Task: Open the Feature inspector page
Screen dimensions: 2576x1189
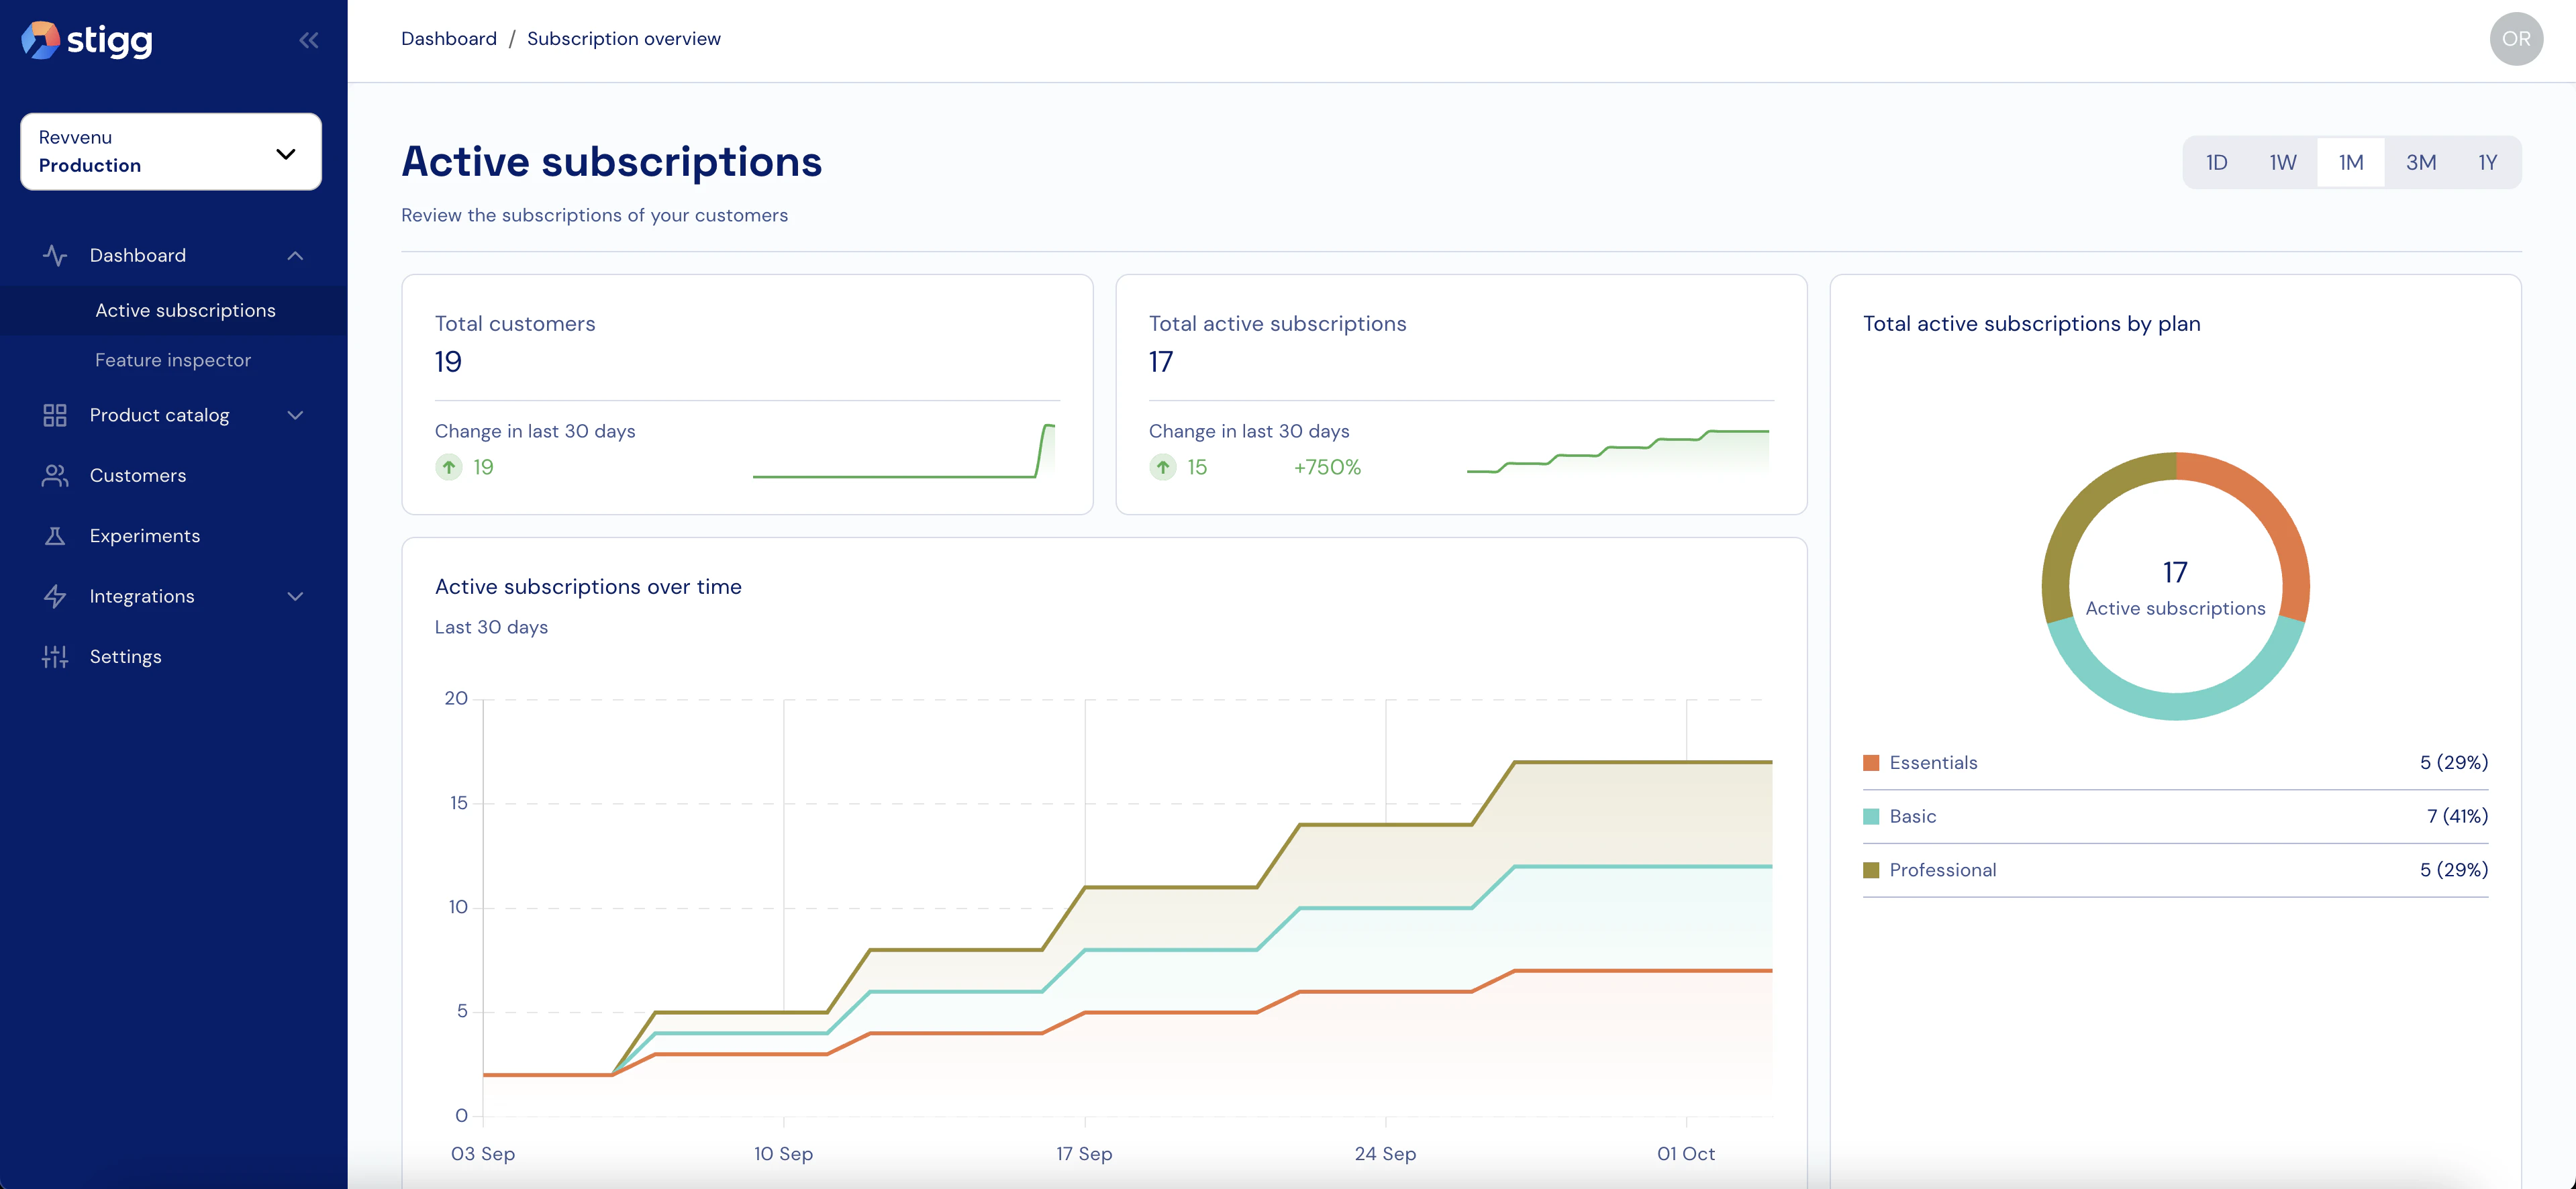Action: [x=173, y=360]
